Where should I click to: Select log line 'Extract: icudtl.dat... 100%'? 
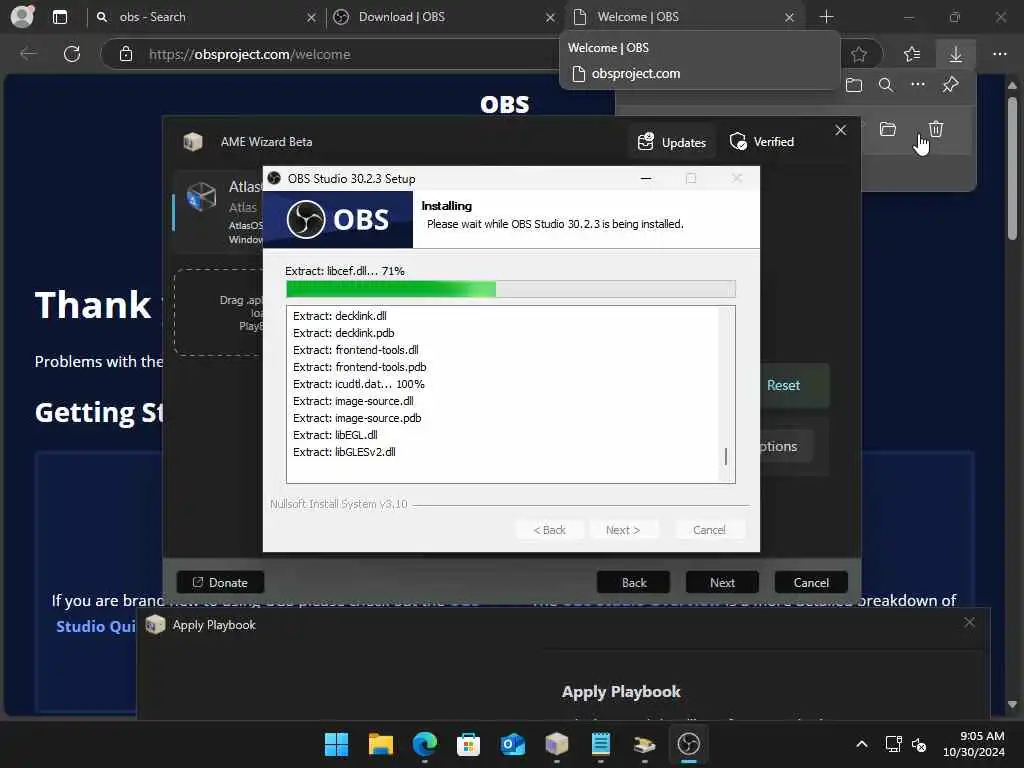pyautogui.click(x=359, y=384)
